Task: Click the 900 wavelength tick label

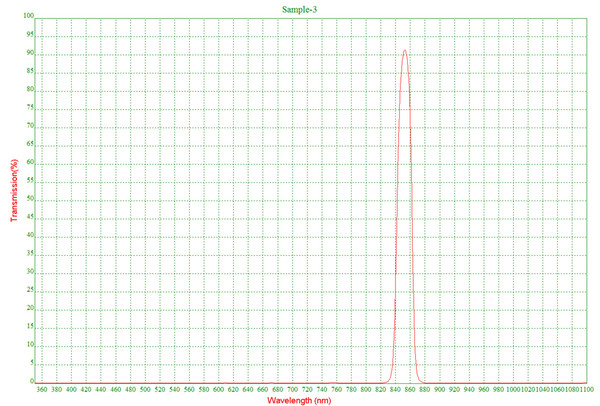Action: (x=440, y=390)
